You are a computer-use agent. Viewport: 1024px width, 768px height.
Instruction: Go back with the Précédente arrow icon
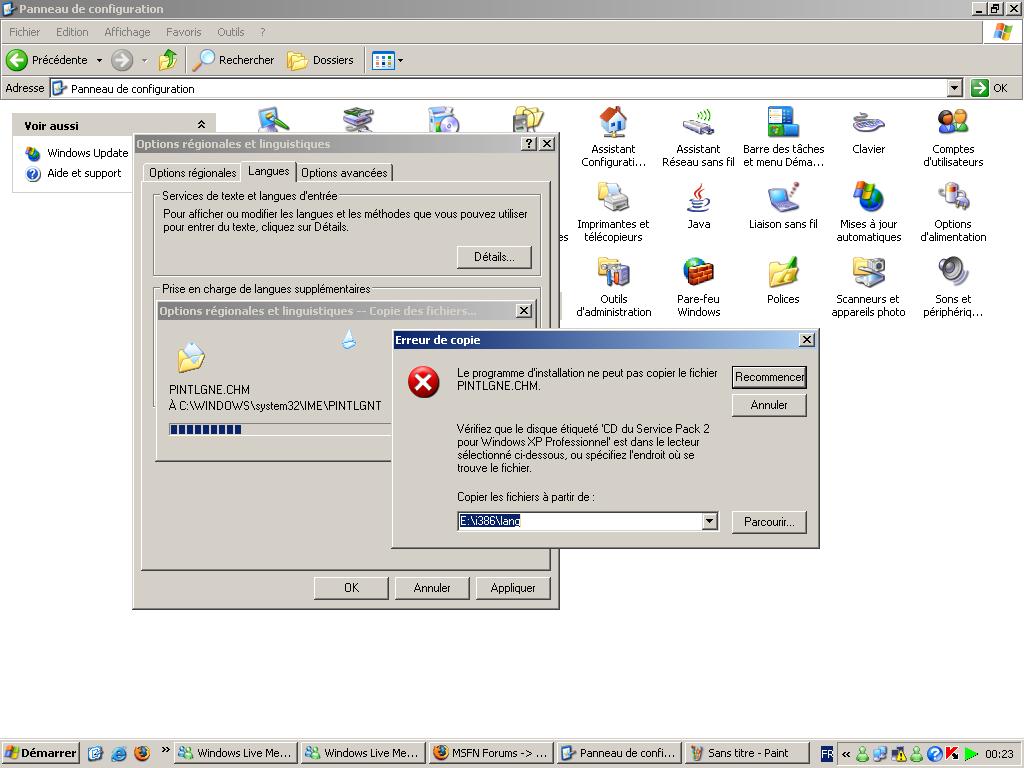(17, 60)
